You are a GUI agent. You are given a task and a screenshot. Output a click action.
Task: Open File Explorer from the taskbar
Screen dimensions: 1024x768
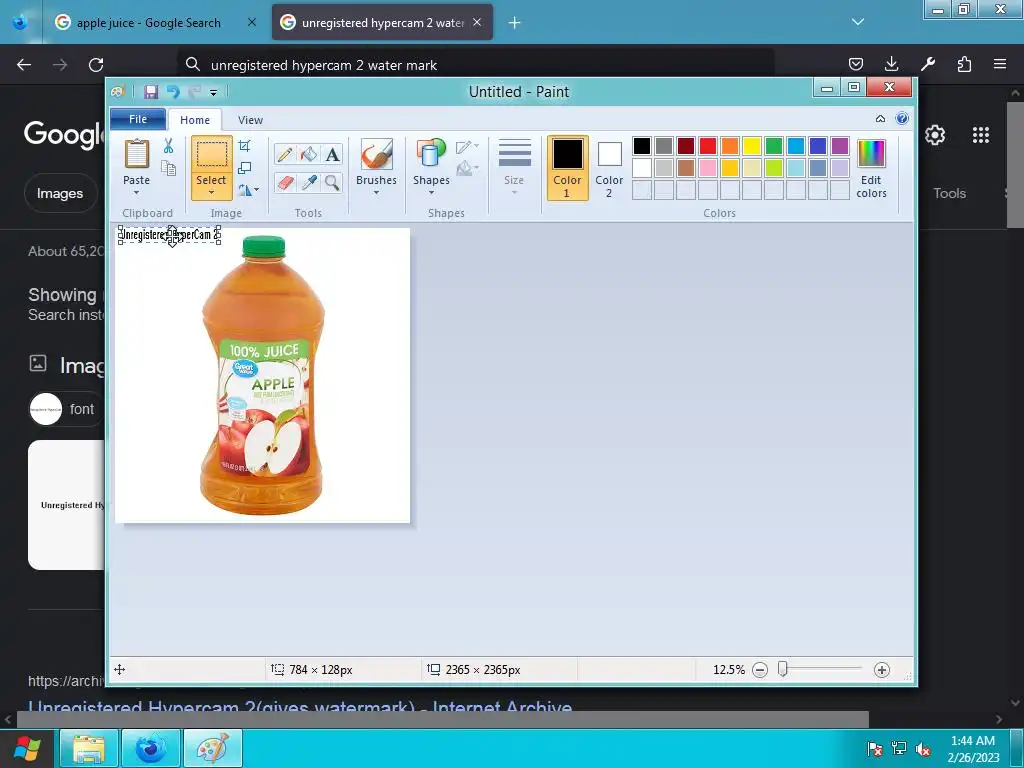(89, 748)
